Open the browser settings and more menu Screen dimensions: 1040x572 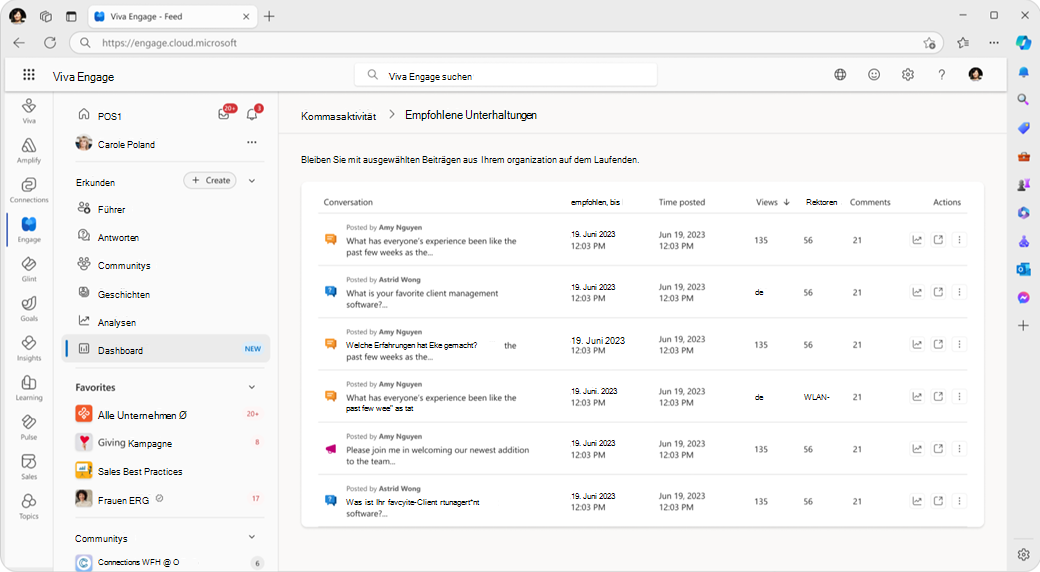coord(994,42)
